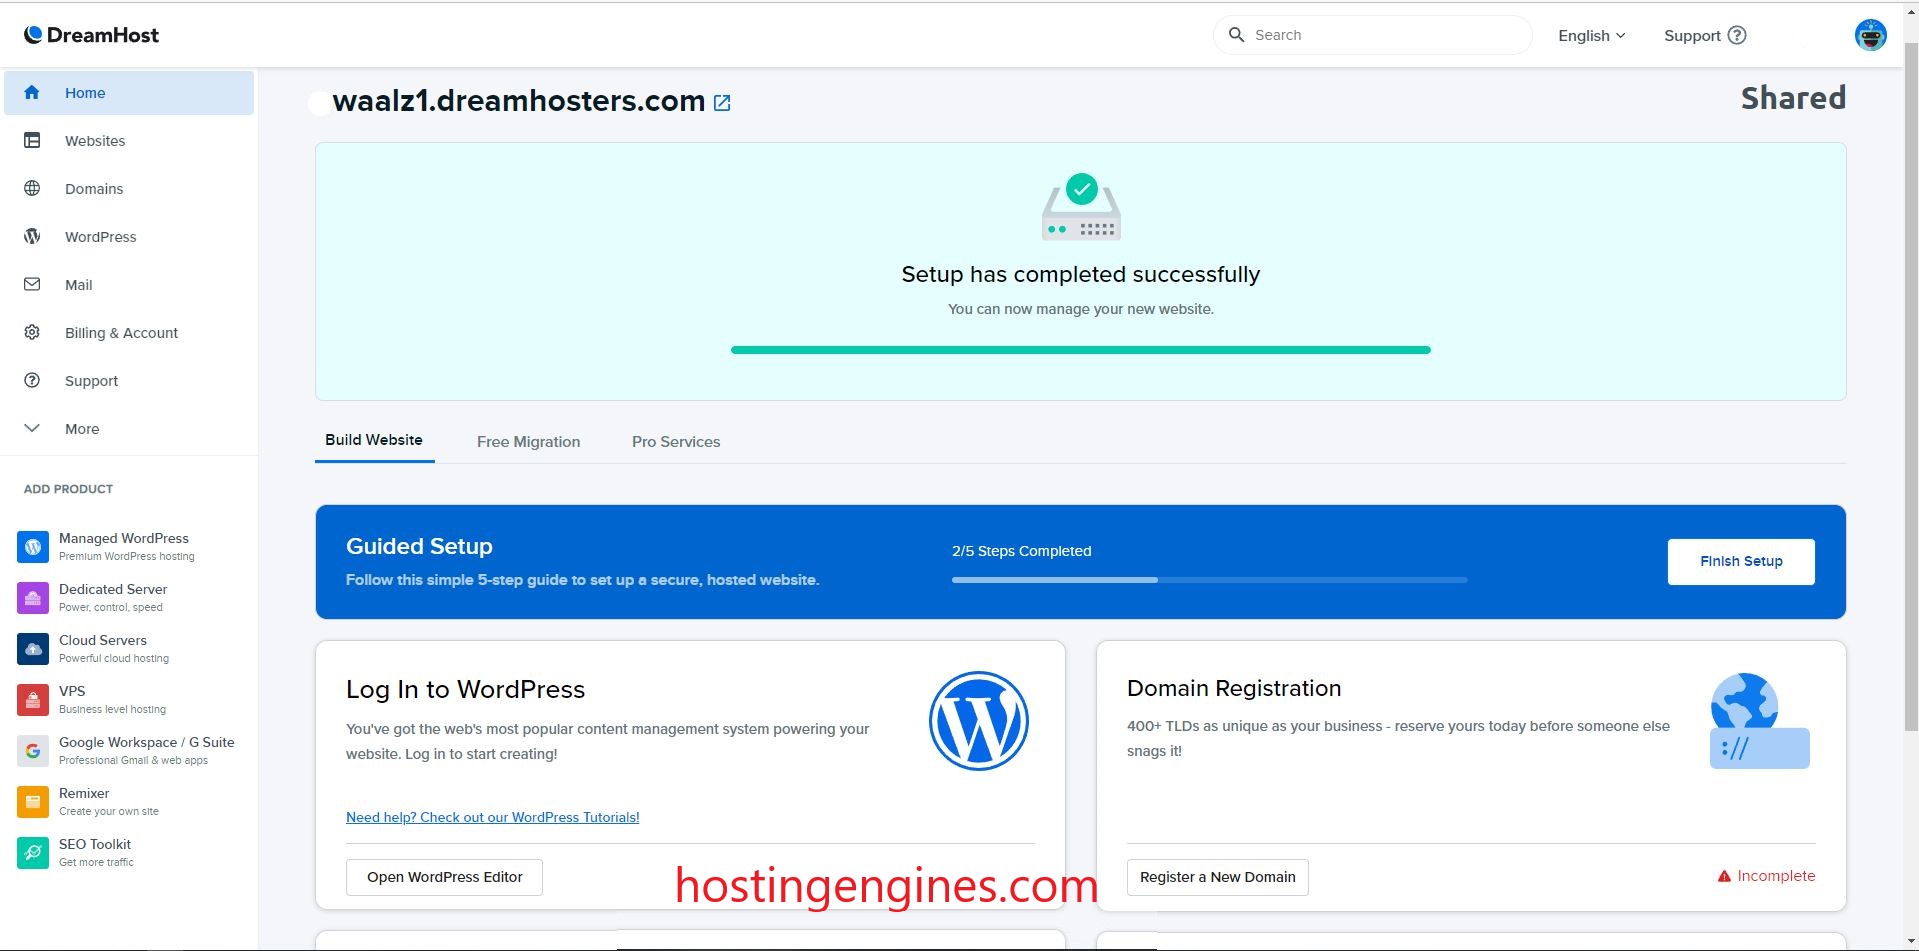Click the SEO Toolkit icon
This screenshot has width=1919, height=951.
[33, 852]
